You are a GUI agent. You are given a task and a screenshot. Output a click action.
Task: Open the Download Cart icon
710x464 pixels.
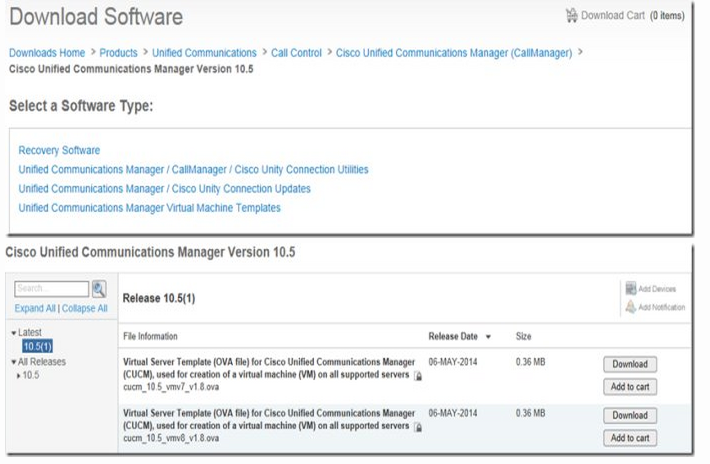pos(571,15)
